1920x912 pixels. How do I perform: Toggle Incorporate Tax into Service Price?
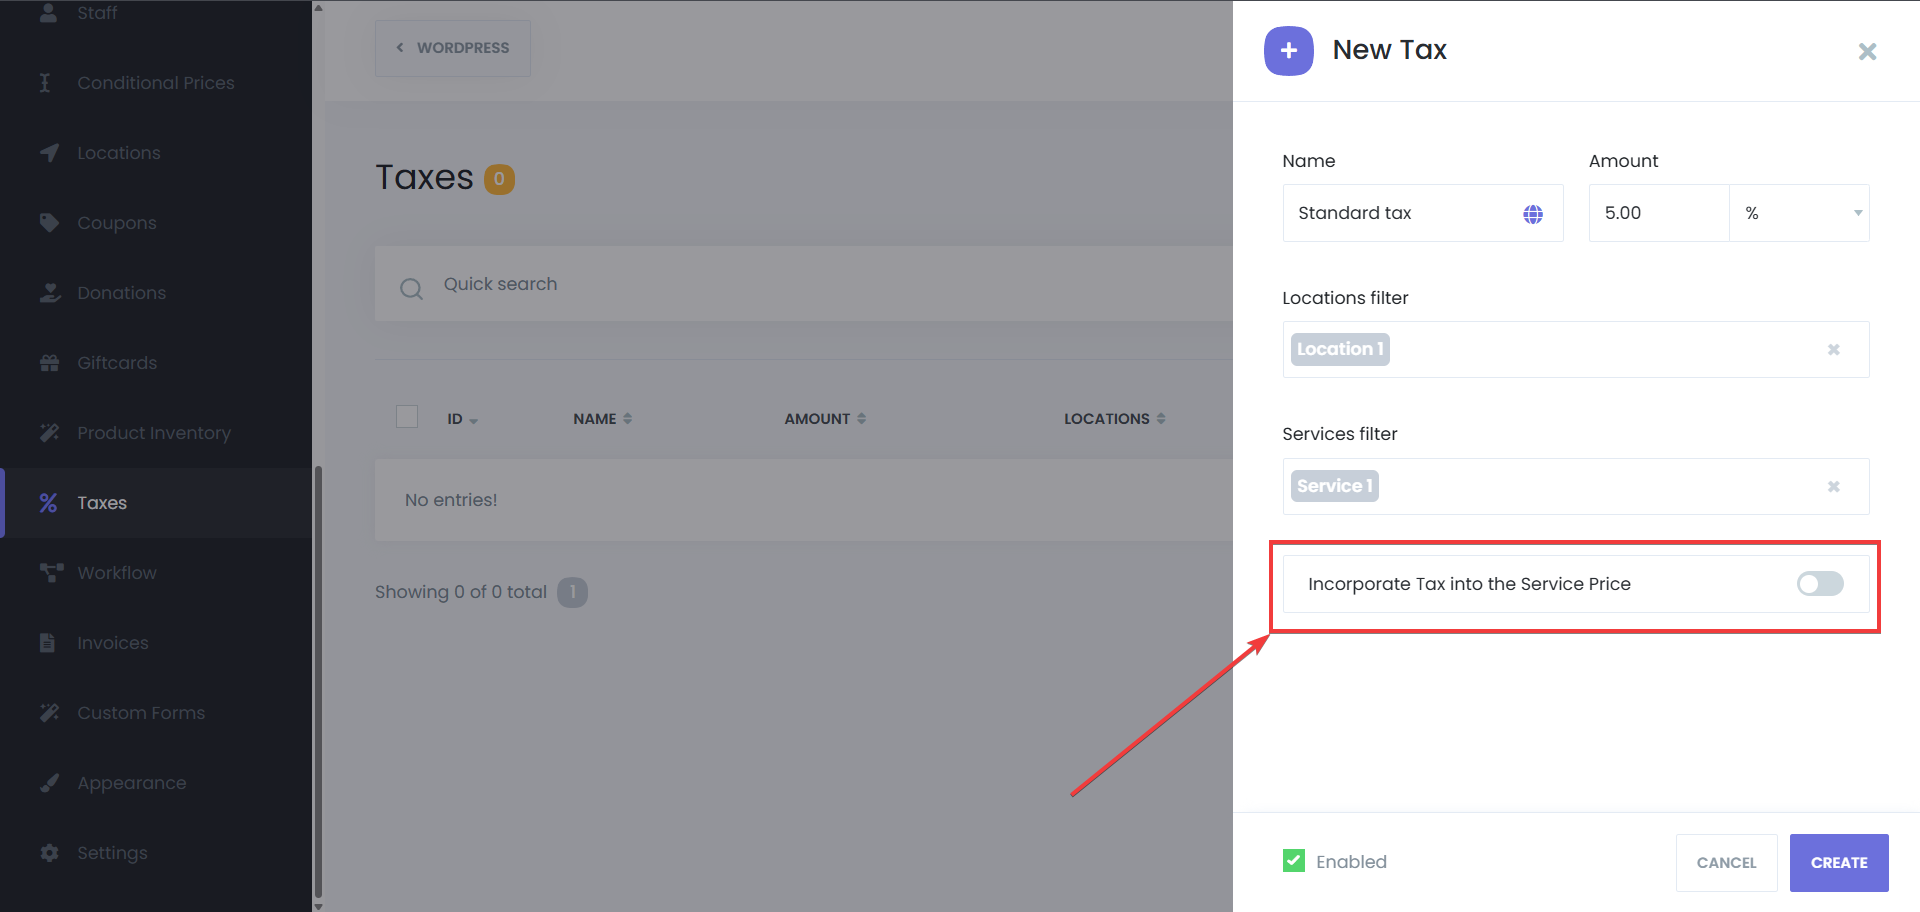click(1820, 584)
